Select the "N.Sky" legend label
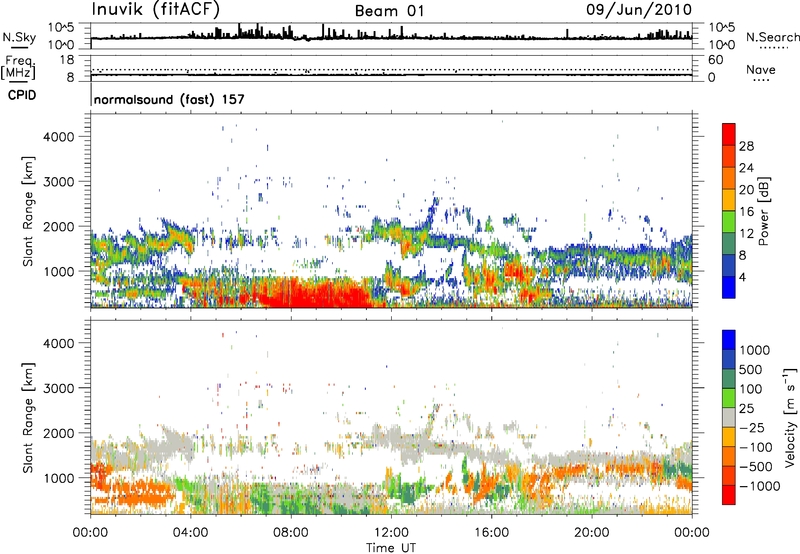800x554 pixels. tap(19, 37)
